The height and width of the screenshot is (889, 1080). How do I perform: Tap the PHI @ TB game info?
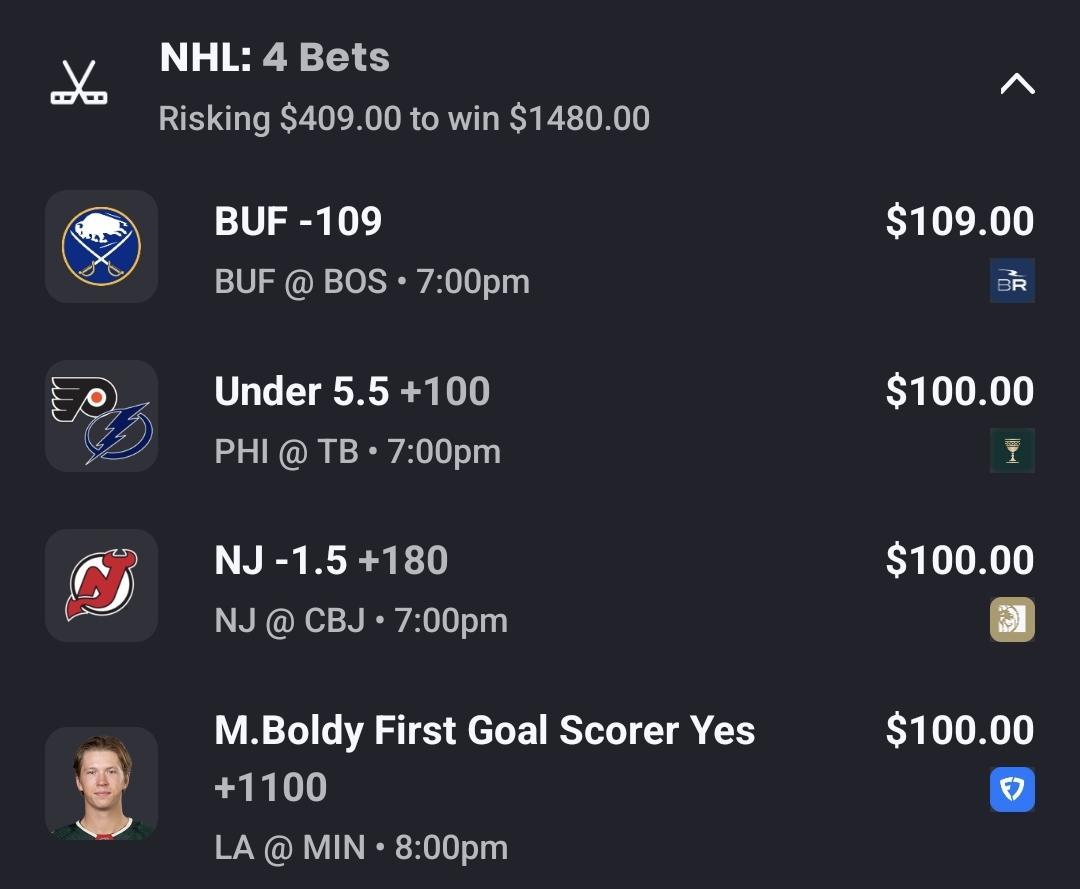[357, 451]
